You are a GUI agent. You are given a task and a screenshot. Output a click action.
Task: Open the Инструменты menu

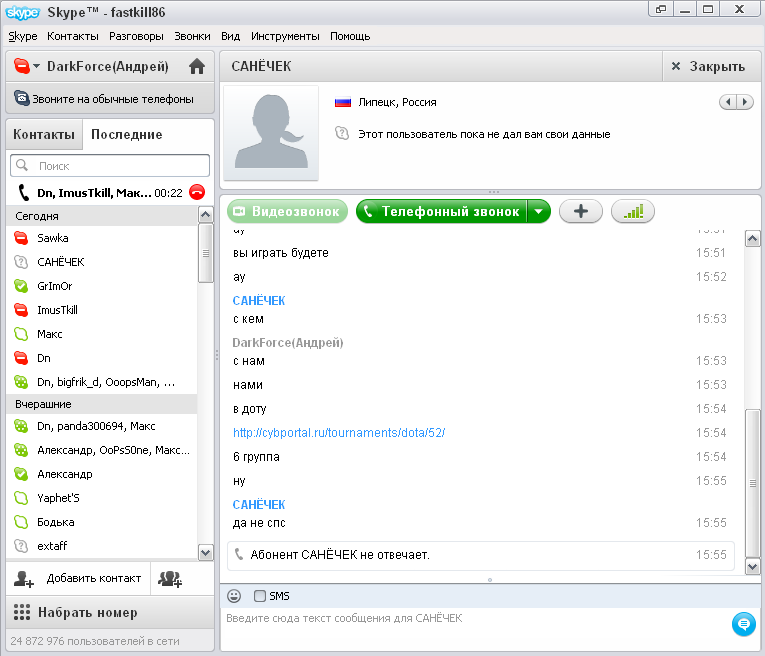click(285, 36)
